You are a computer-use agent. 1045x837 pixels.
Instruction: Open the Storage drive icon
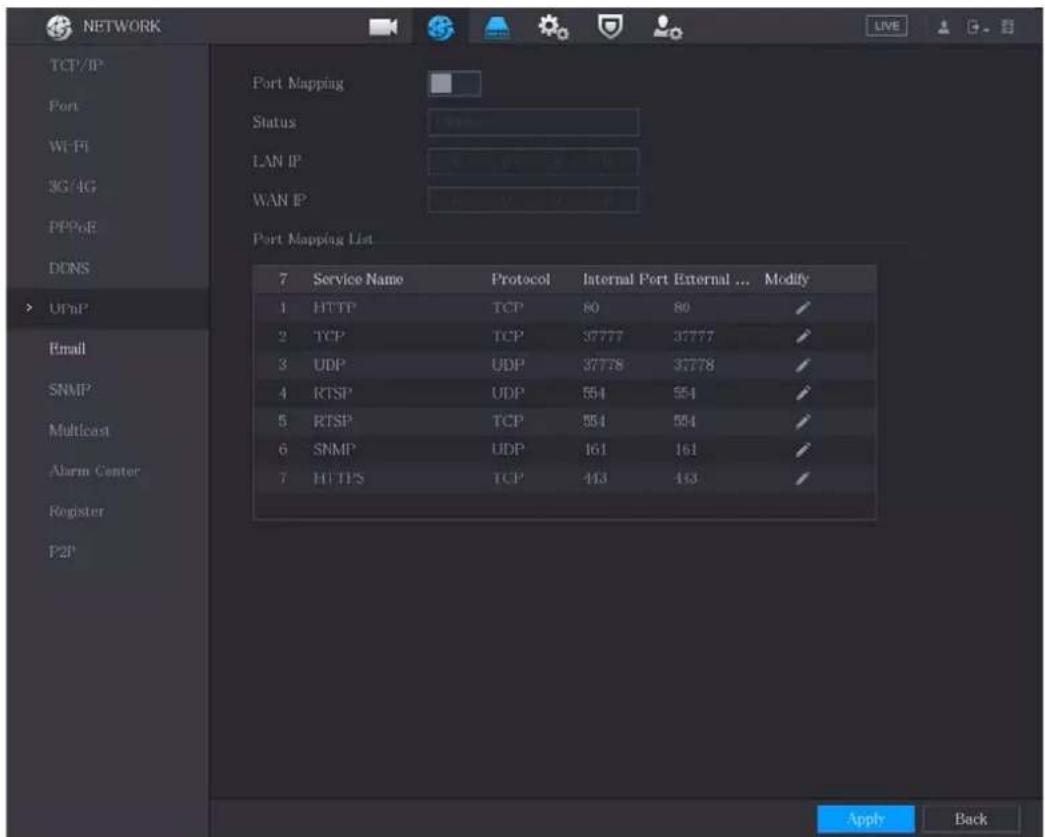(x=497, y=28)
